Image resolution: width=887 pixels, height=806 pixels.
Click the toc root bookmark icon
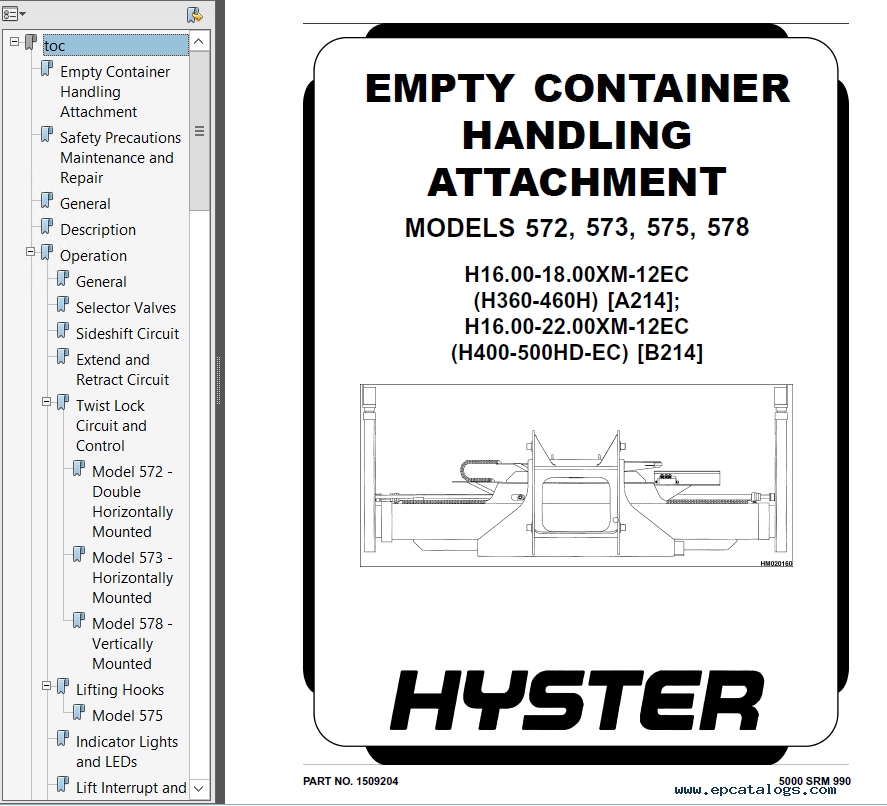tap(31, 42)
